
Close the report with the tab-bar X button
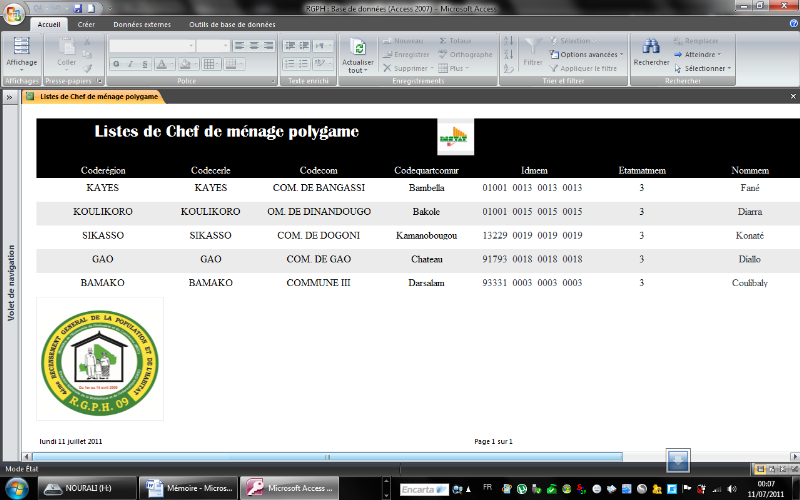(x=793, y=96)
